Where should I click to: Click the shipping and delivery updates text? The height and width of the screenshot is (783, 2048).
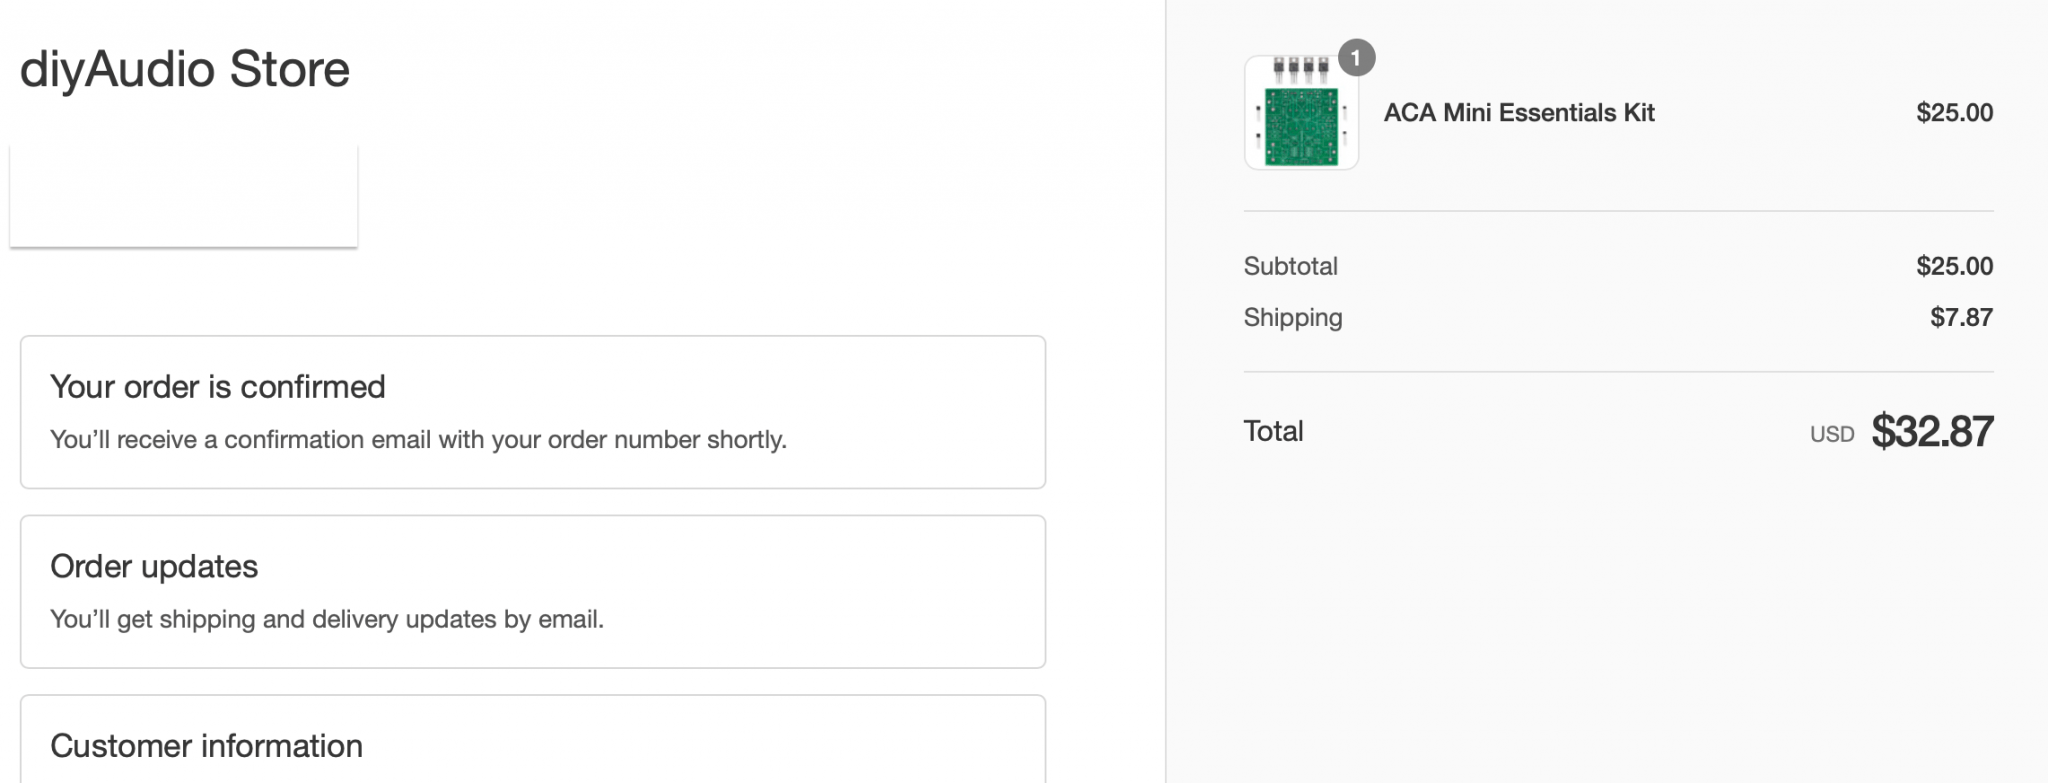[x=327, y=620]
